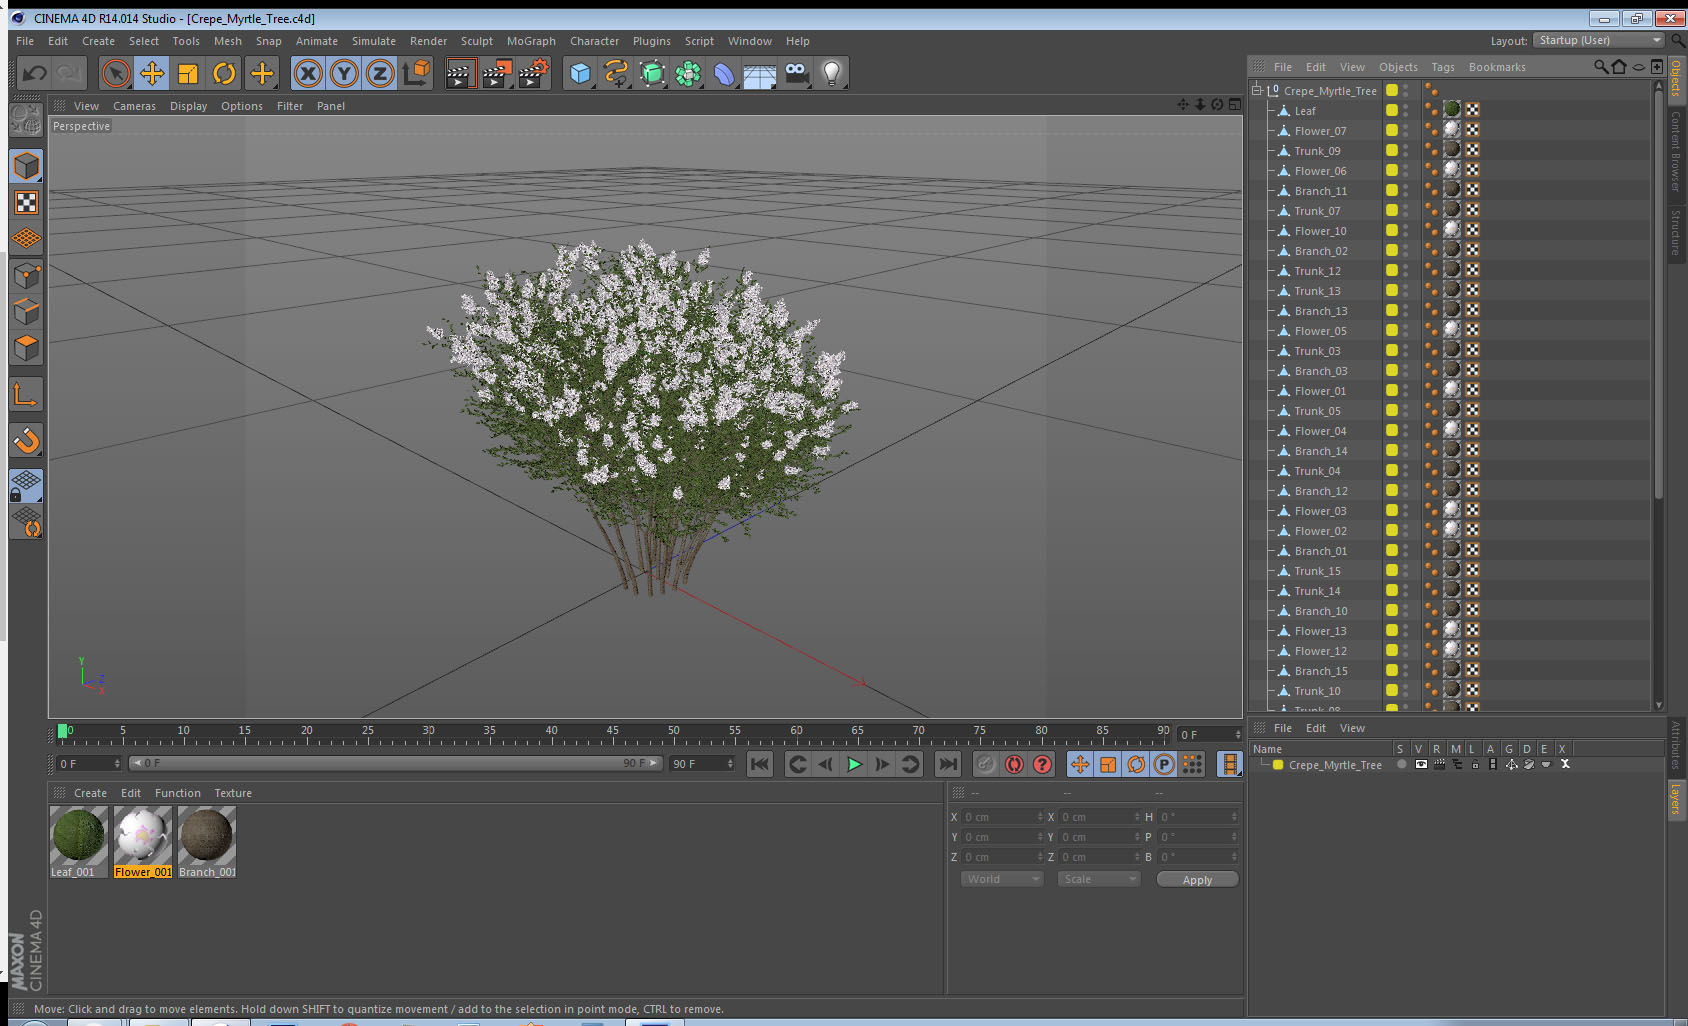Screen dimensions: 1688x1026
Task: Add a Light object
Action: 832,73
